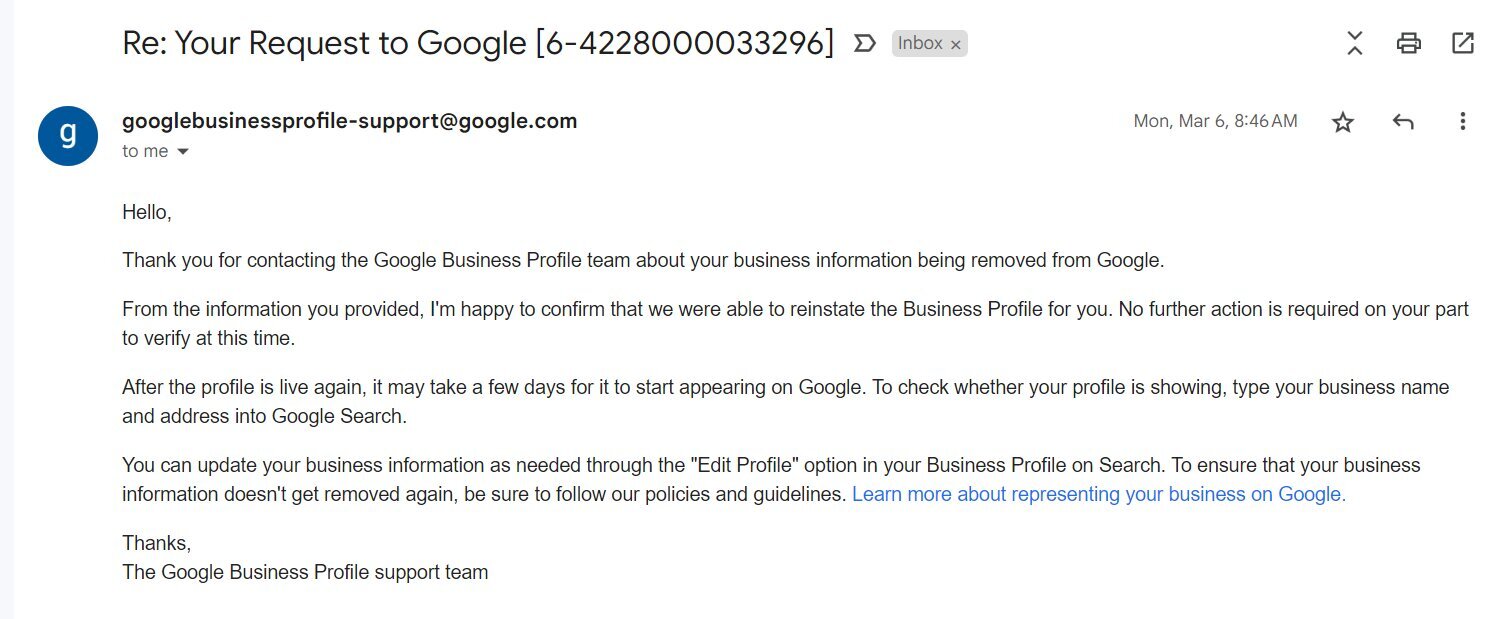Remove the Inbox label via its x
The height and width of the screenshot is (619, 1507).
tap(955, 44)
